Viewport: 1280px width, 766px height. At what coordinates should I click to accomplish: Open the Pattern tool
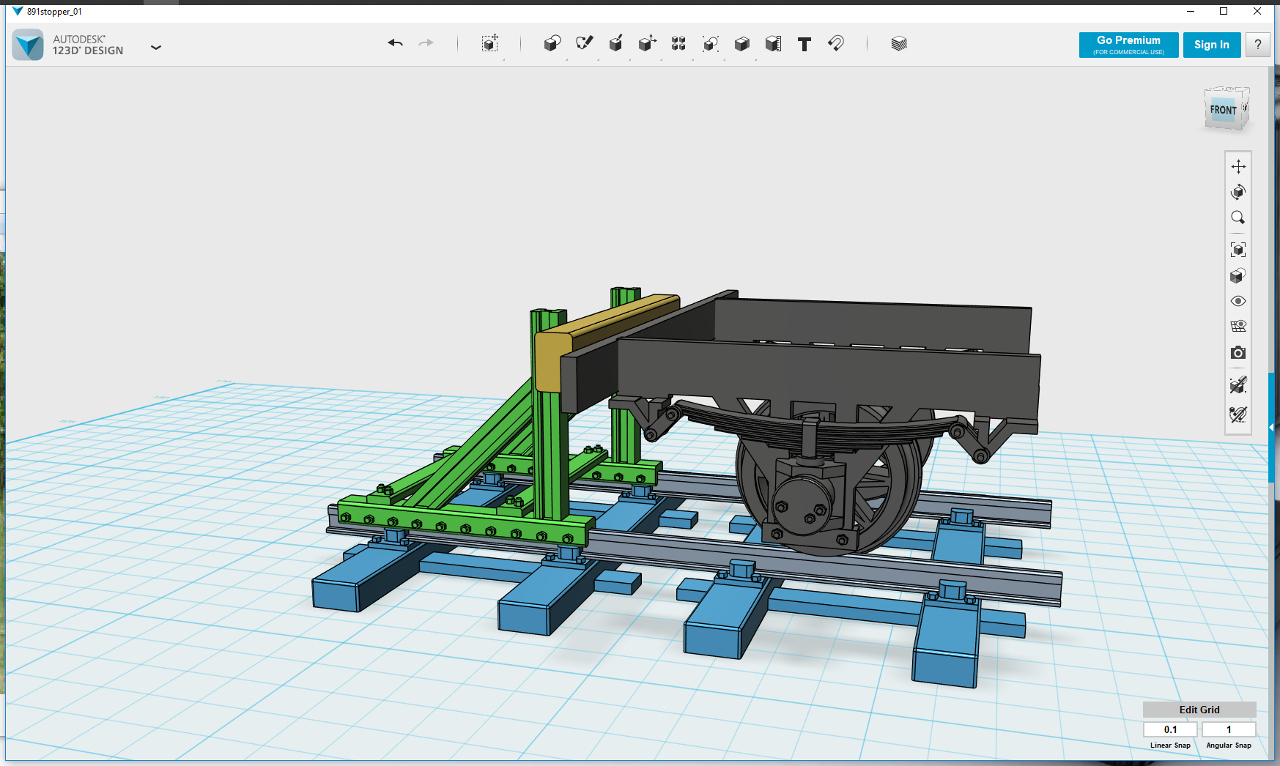point(679,44)
